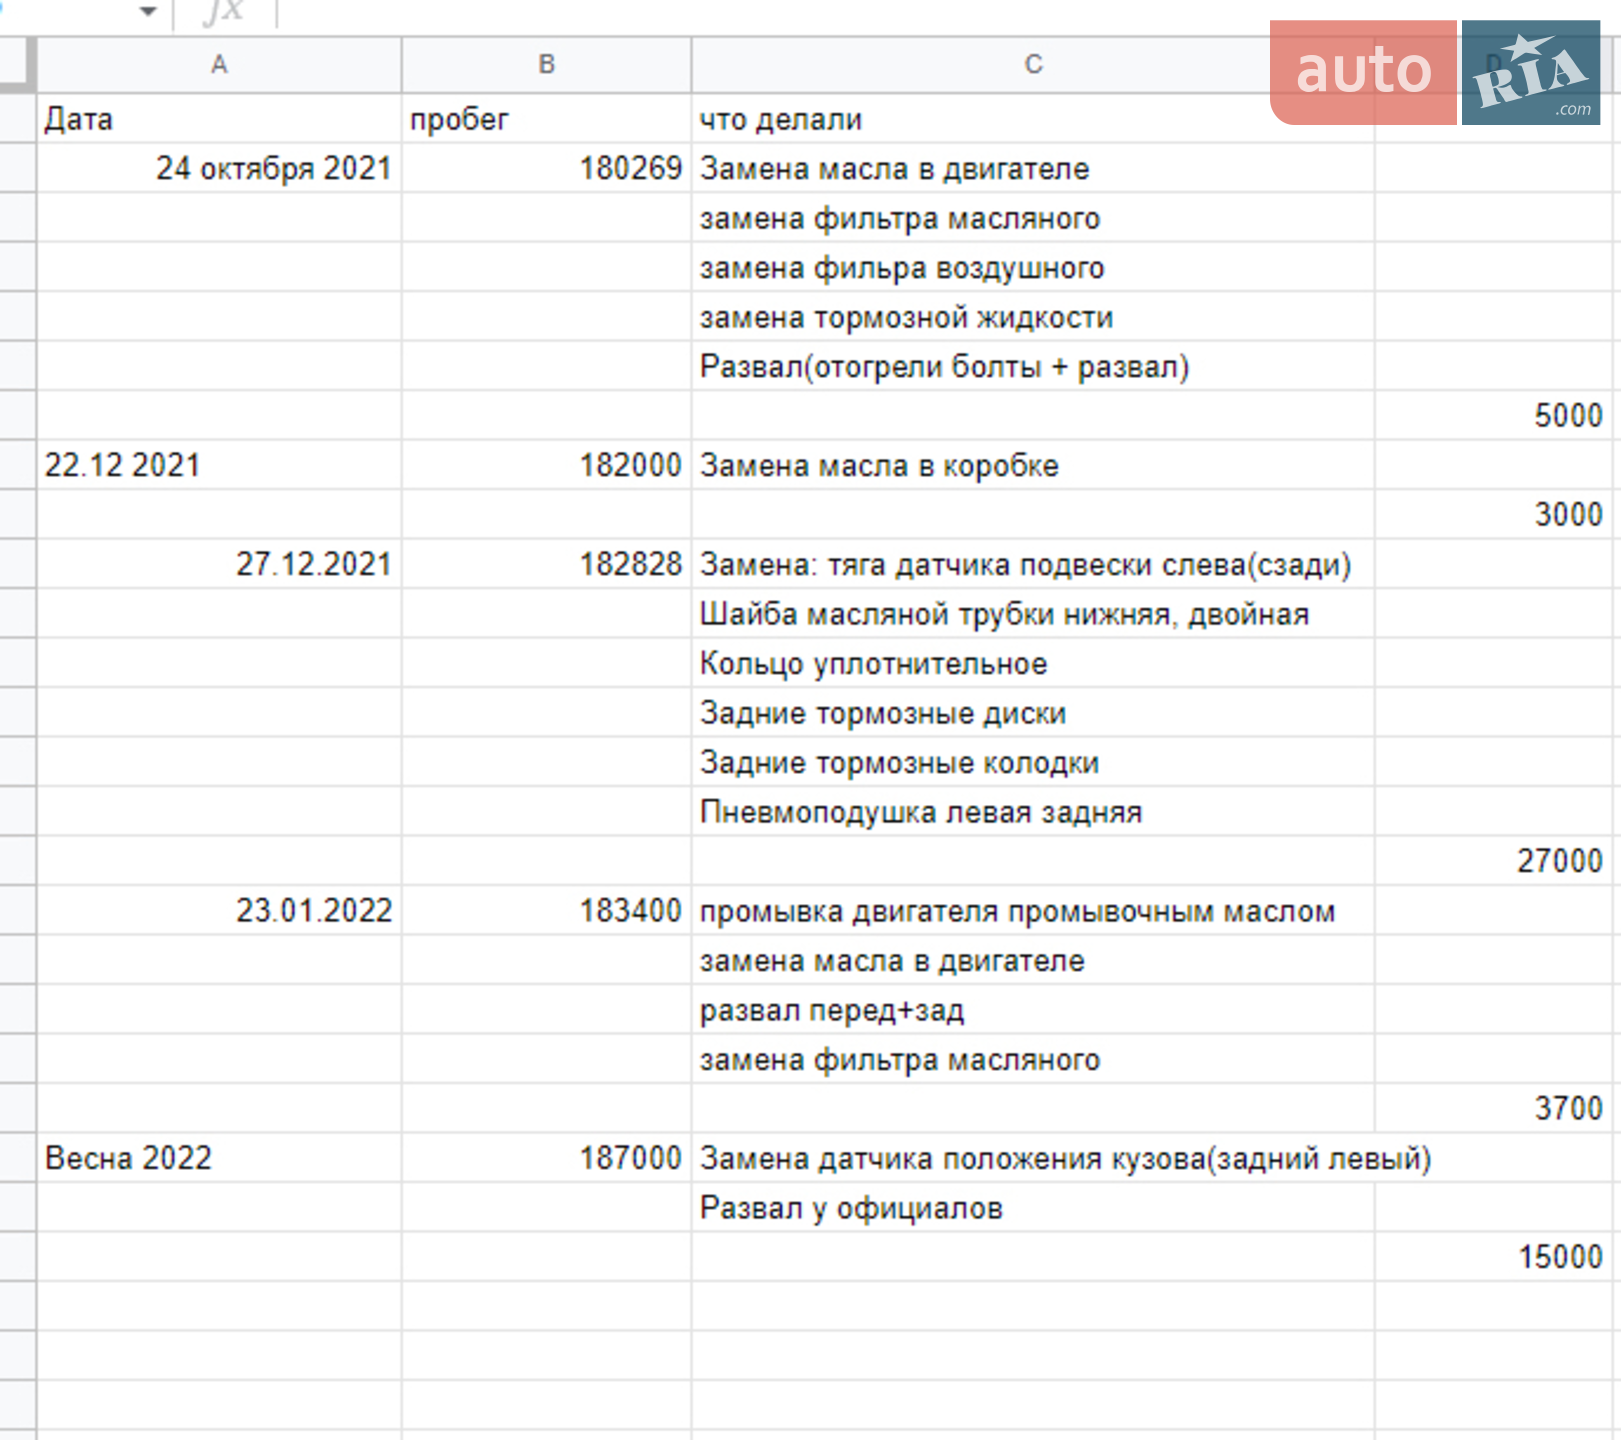Viewport: 1621px width, 1440px height.
Task: Click 'Кольцо уплотнительное' cell
Action: tap(1033, 663)
